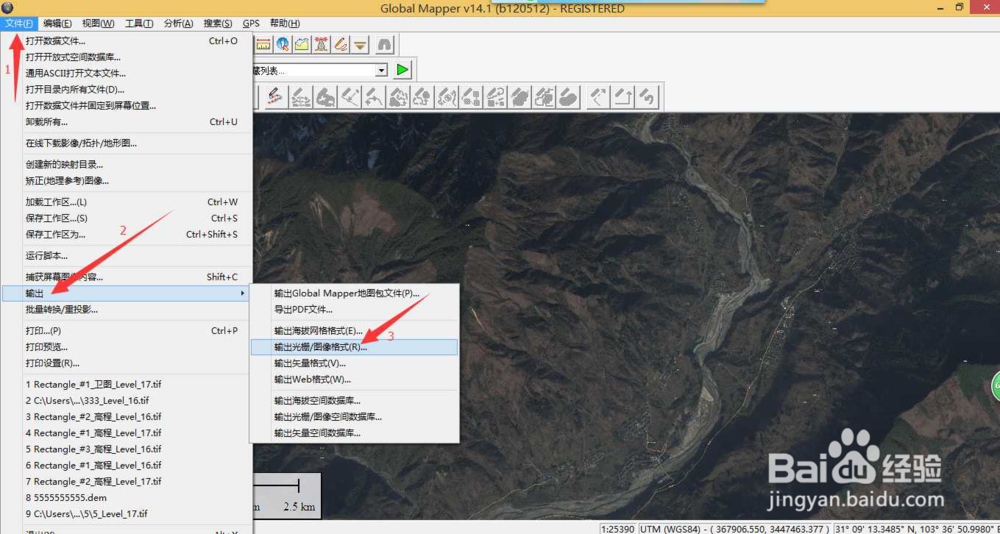Select 保存工作区为... entry

click(x=126, y=234)
